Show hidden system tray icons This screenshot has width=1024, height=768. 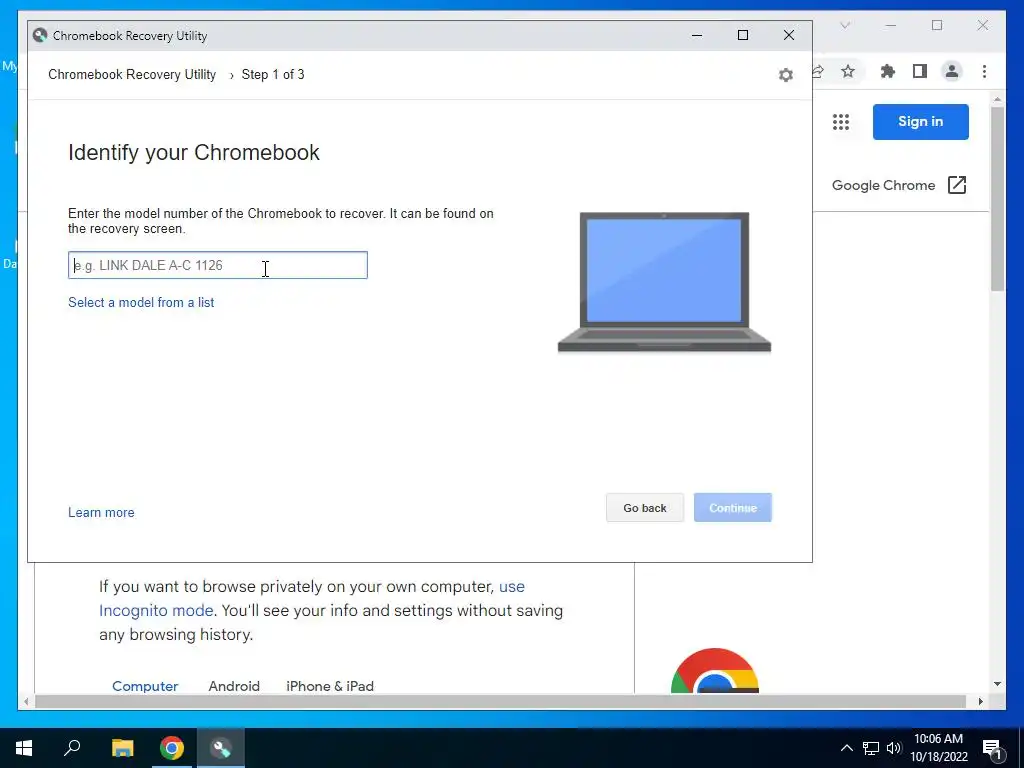tap(846, 748)
